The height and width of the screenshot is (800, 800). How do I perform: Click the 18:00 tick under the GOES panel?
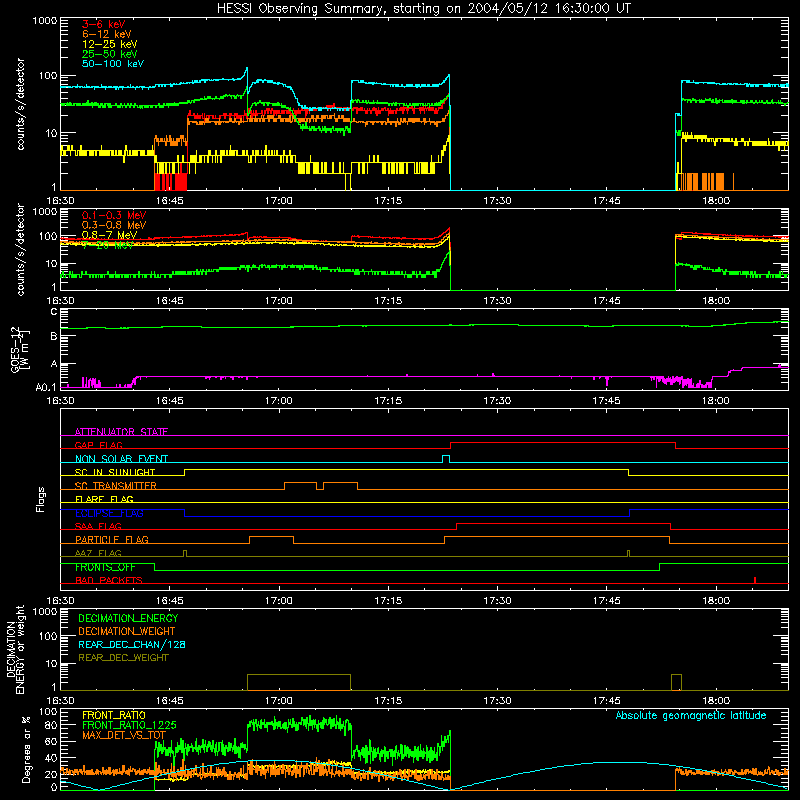click(x=716, y=401)
